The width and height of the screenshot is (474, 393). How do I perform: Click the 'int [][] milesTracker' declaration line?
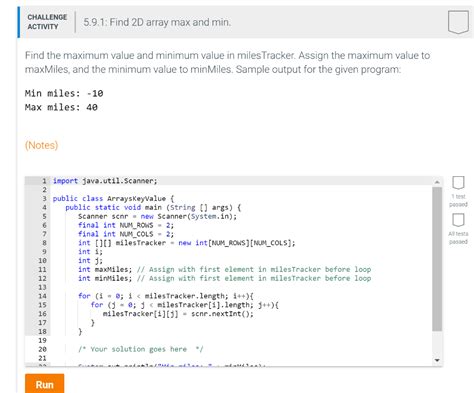pyautogui.click(x=187, y=243)
